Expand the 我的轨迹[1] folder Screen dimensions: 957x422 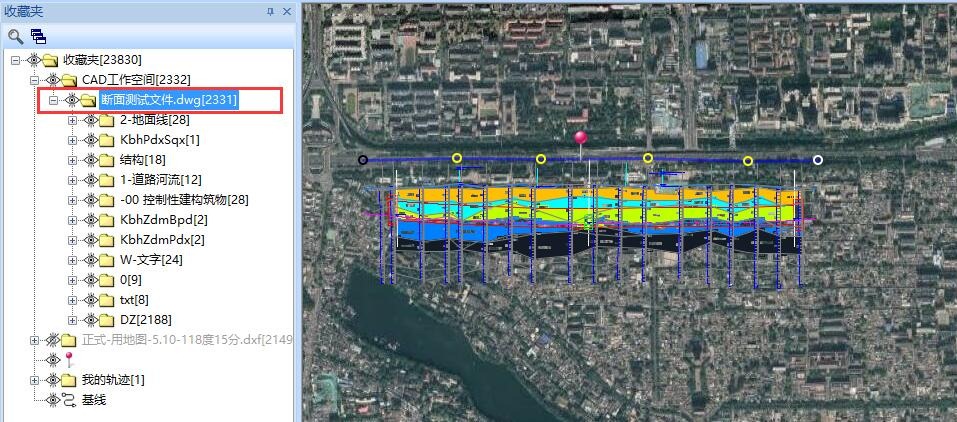pos(36,380)
